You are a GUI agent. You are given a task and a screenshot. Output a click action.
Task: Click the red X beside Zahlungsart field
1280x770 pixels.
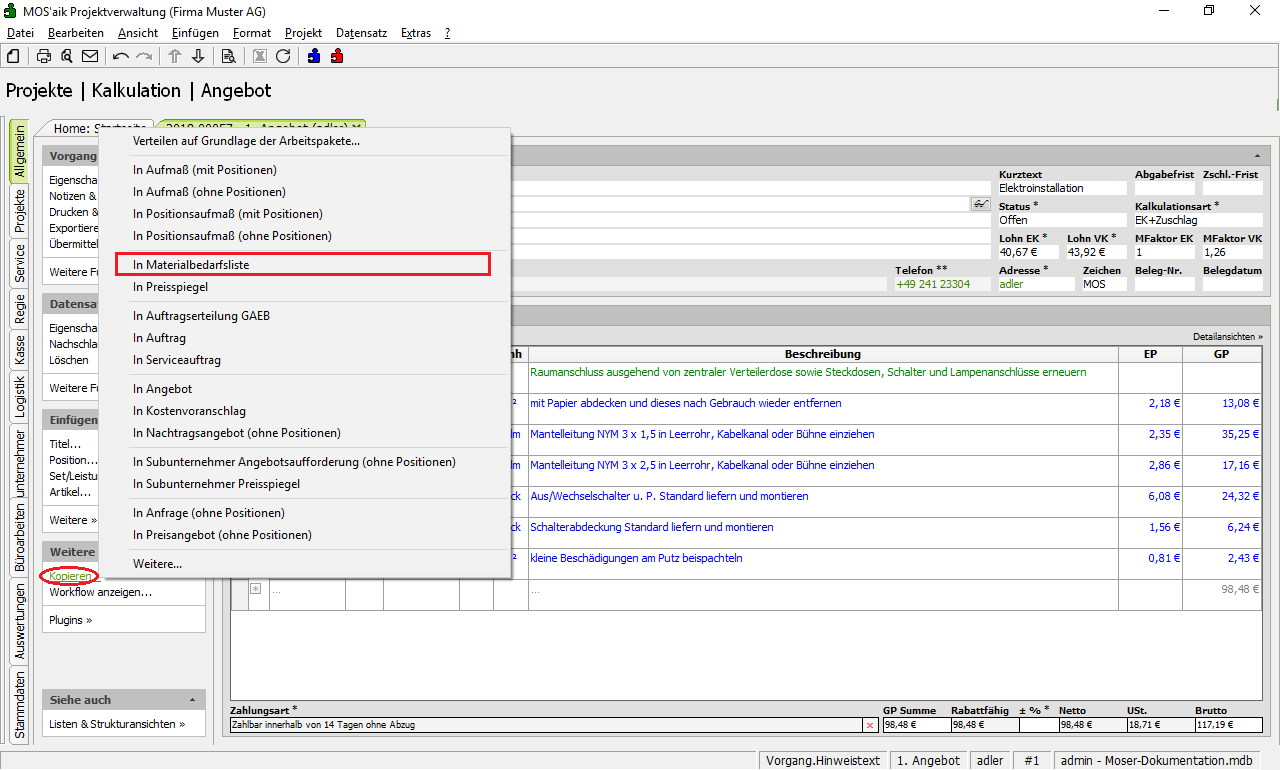[870, 724]
